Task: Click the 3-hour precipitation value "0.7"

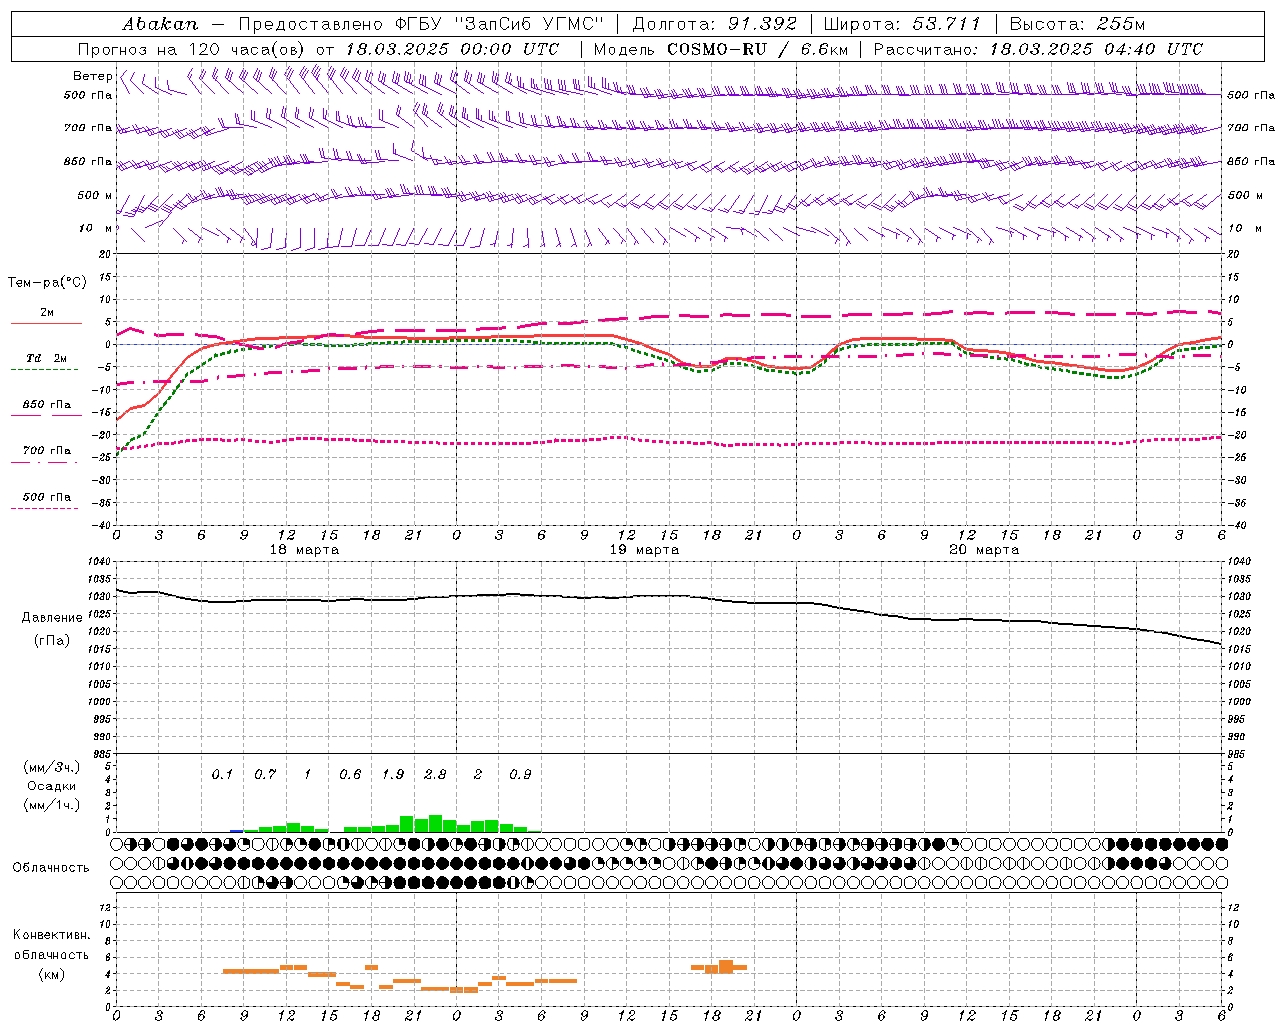Action: (265, 775)
